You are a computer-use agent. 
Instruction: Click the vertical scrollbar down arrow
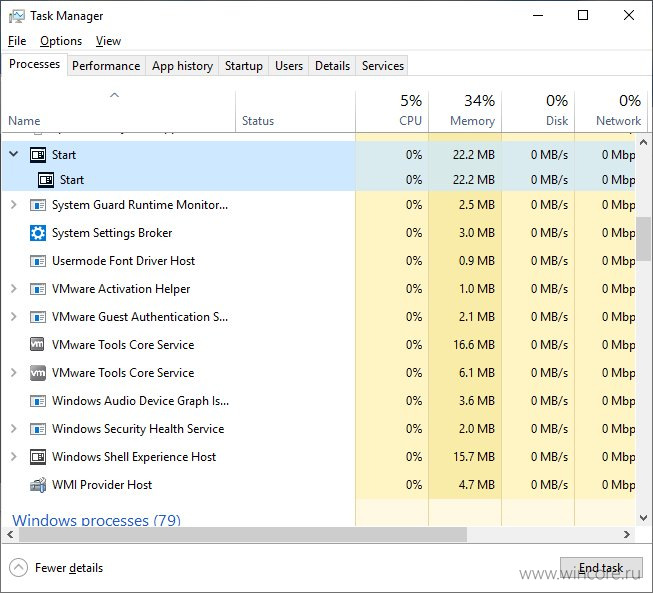643,518
